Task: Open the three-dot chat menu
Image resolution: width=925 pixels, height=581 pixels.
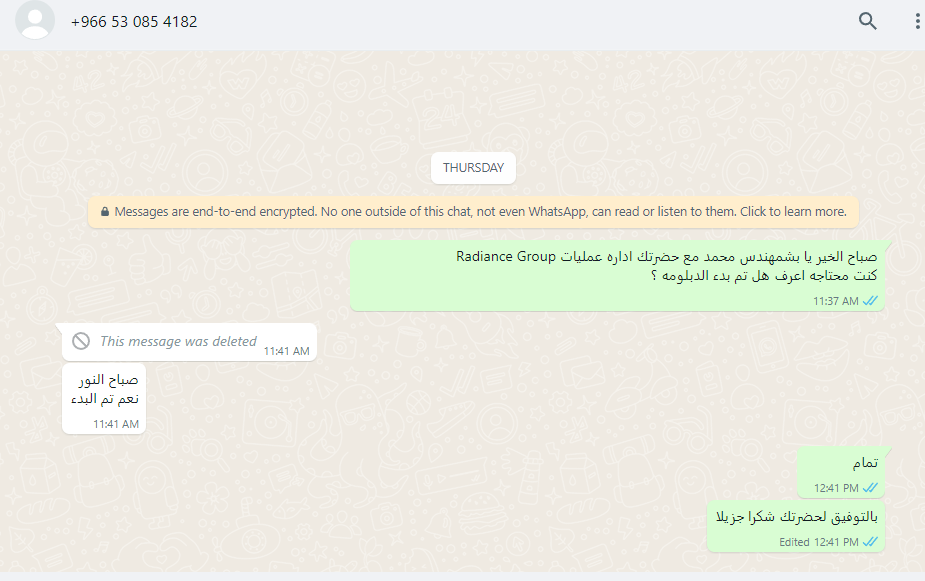Action: 917,21
